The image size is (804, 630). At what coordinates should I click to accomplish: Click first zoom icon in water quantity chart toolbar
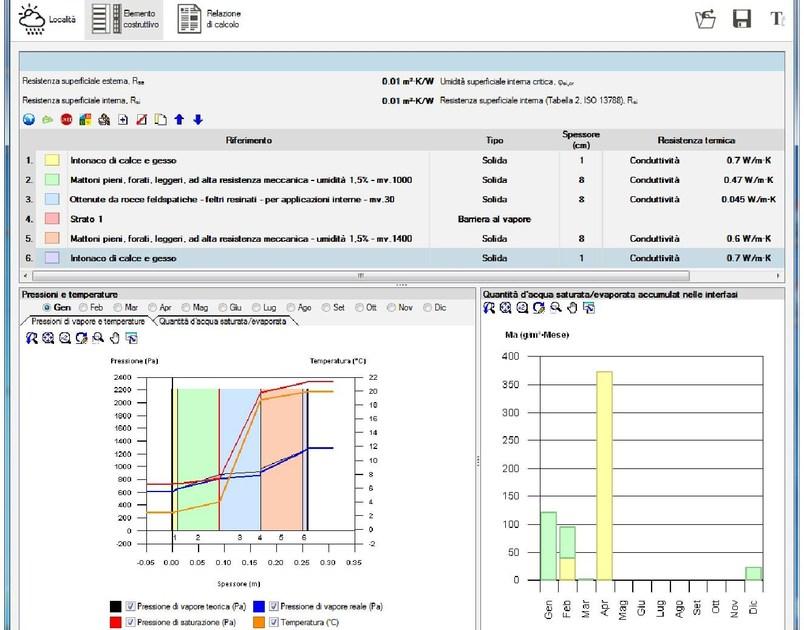[x=489, y=308]
